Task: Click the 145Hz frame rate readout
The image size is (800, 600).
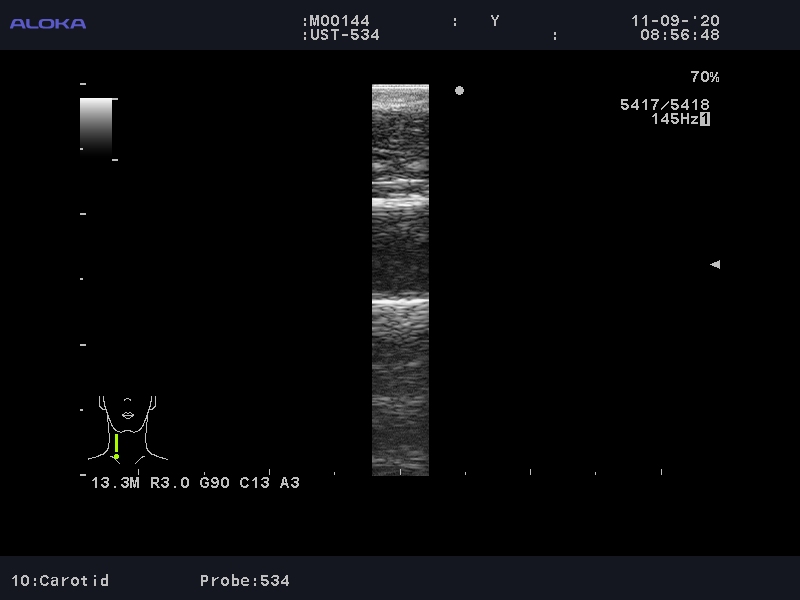Action: pos(674,119)
